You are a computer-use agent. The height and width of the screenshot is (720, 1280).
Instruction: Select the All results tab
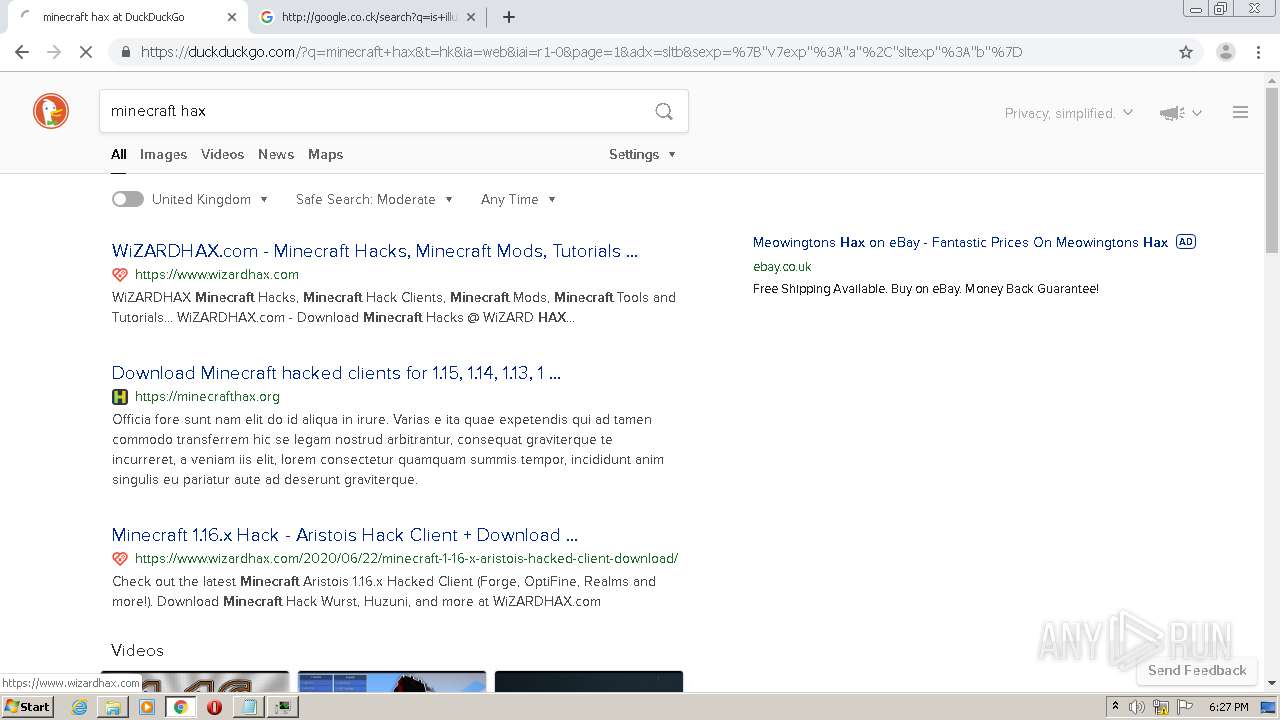[x=119, y=154]
